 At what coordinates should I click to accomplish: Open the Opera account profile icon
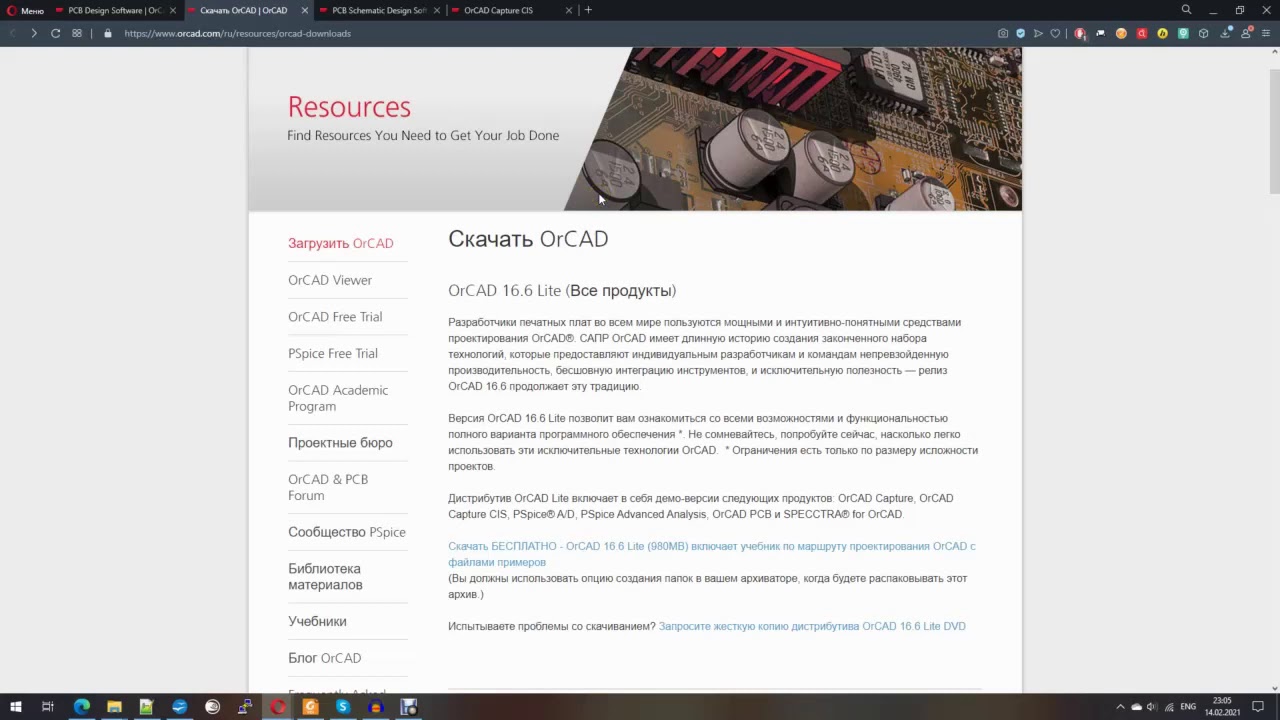[x=1246, y=33]
